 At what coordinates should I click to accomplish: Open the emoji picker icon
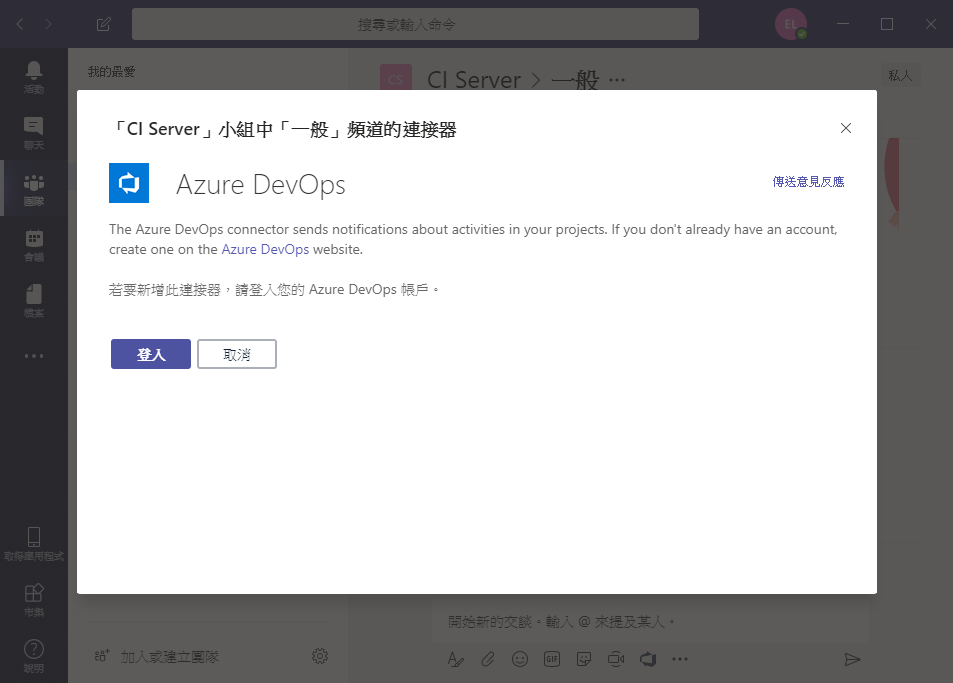pos(520,659)
